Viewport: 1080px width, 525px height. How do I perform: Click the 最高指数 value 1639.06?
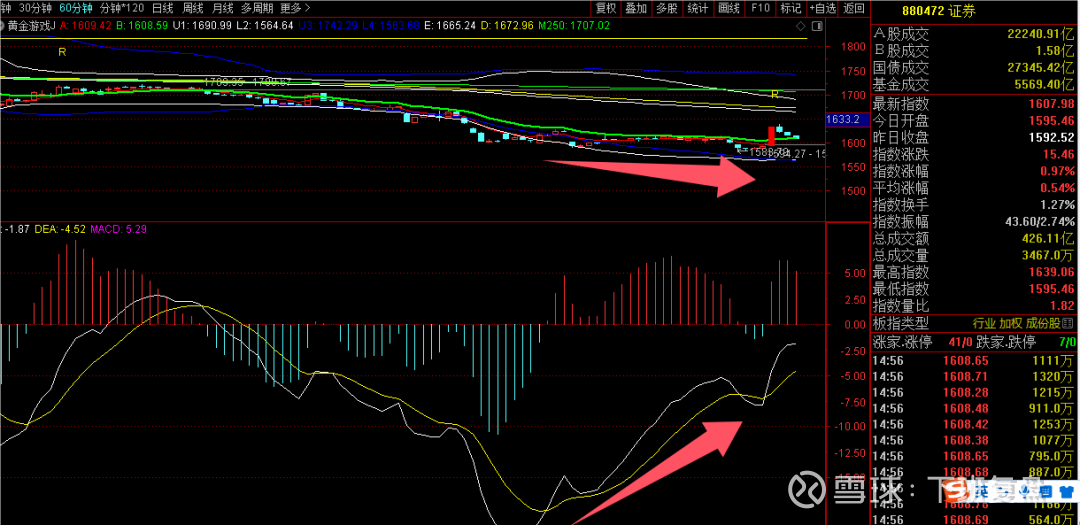pyautogui.click(x=1052, y=272)
